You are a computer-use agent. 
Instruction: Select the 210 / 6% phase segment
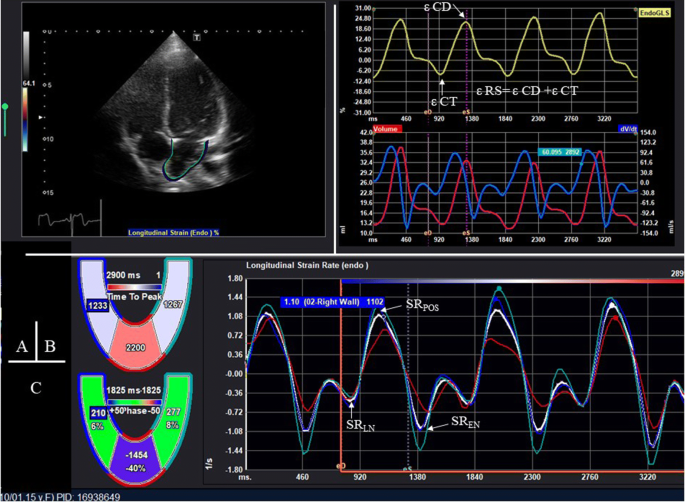coord(98,416)
